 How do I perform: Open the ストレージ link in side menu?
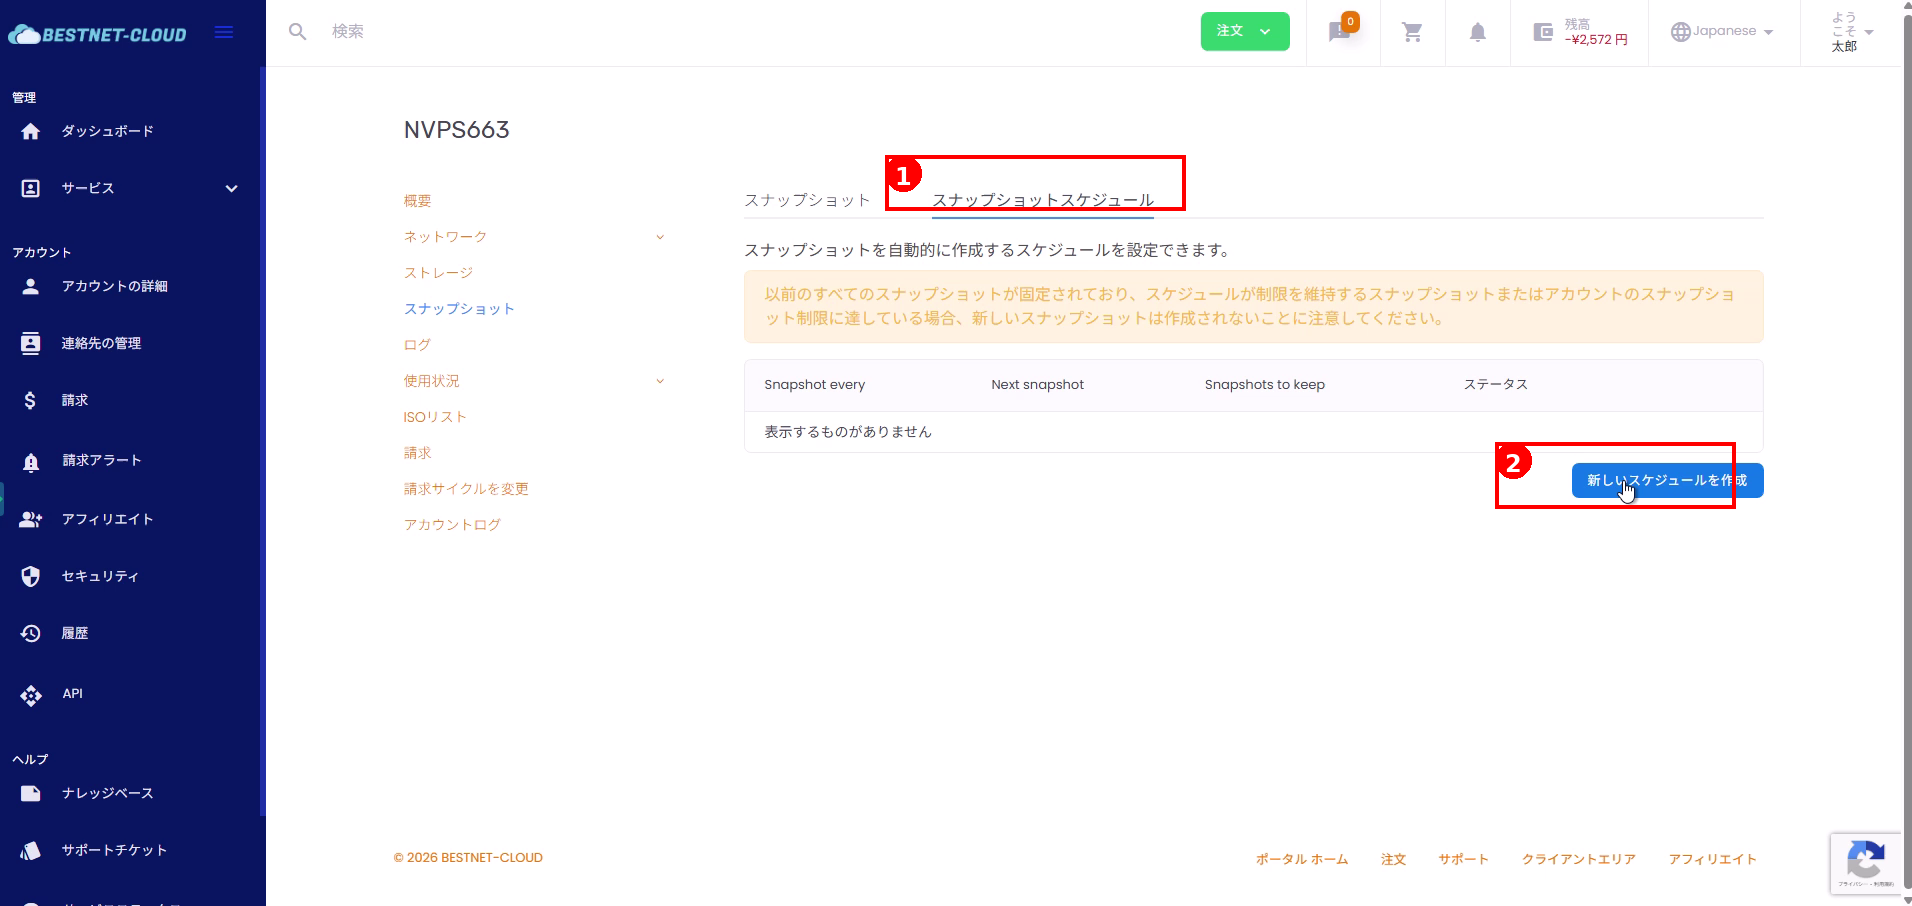[438, 273]
